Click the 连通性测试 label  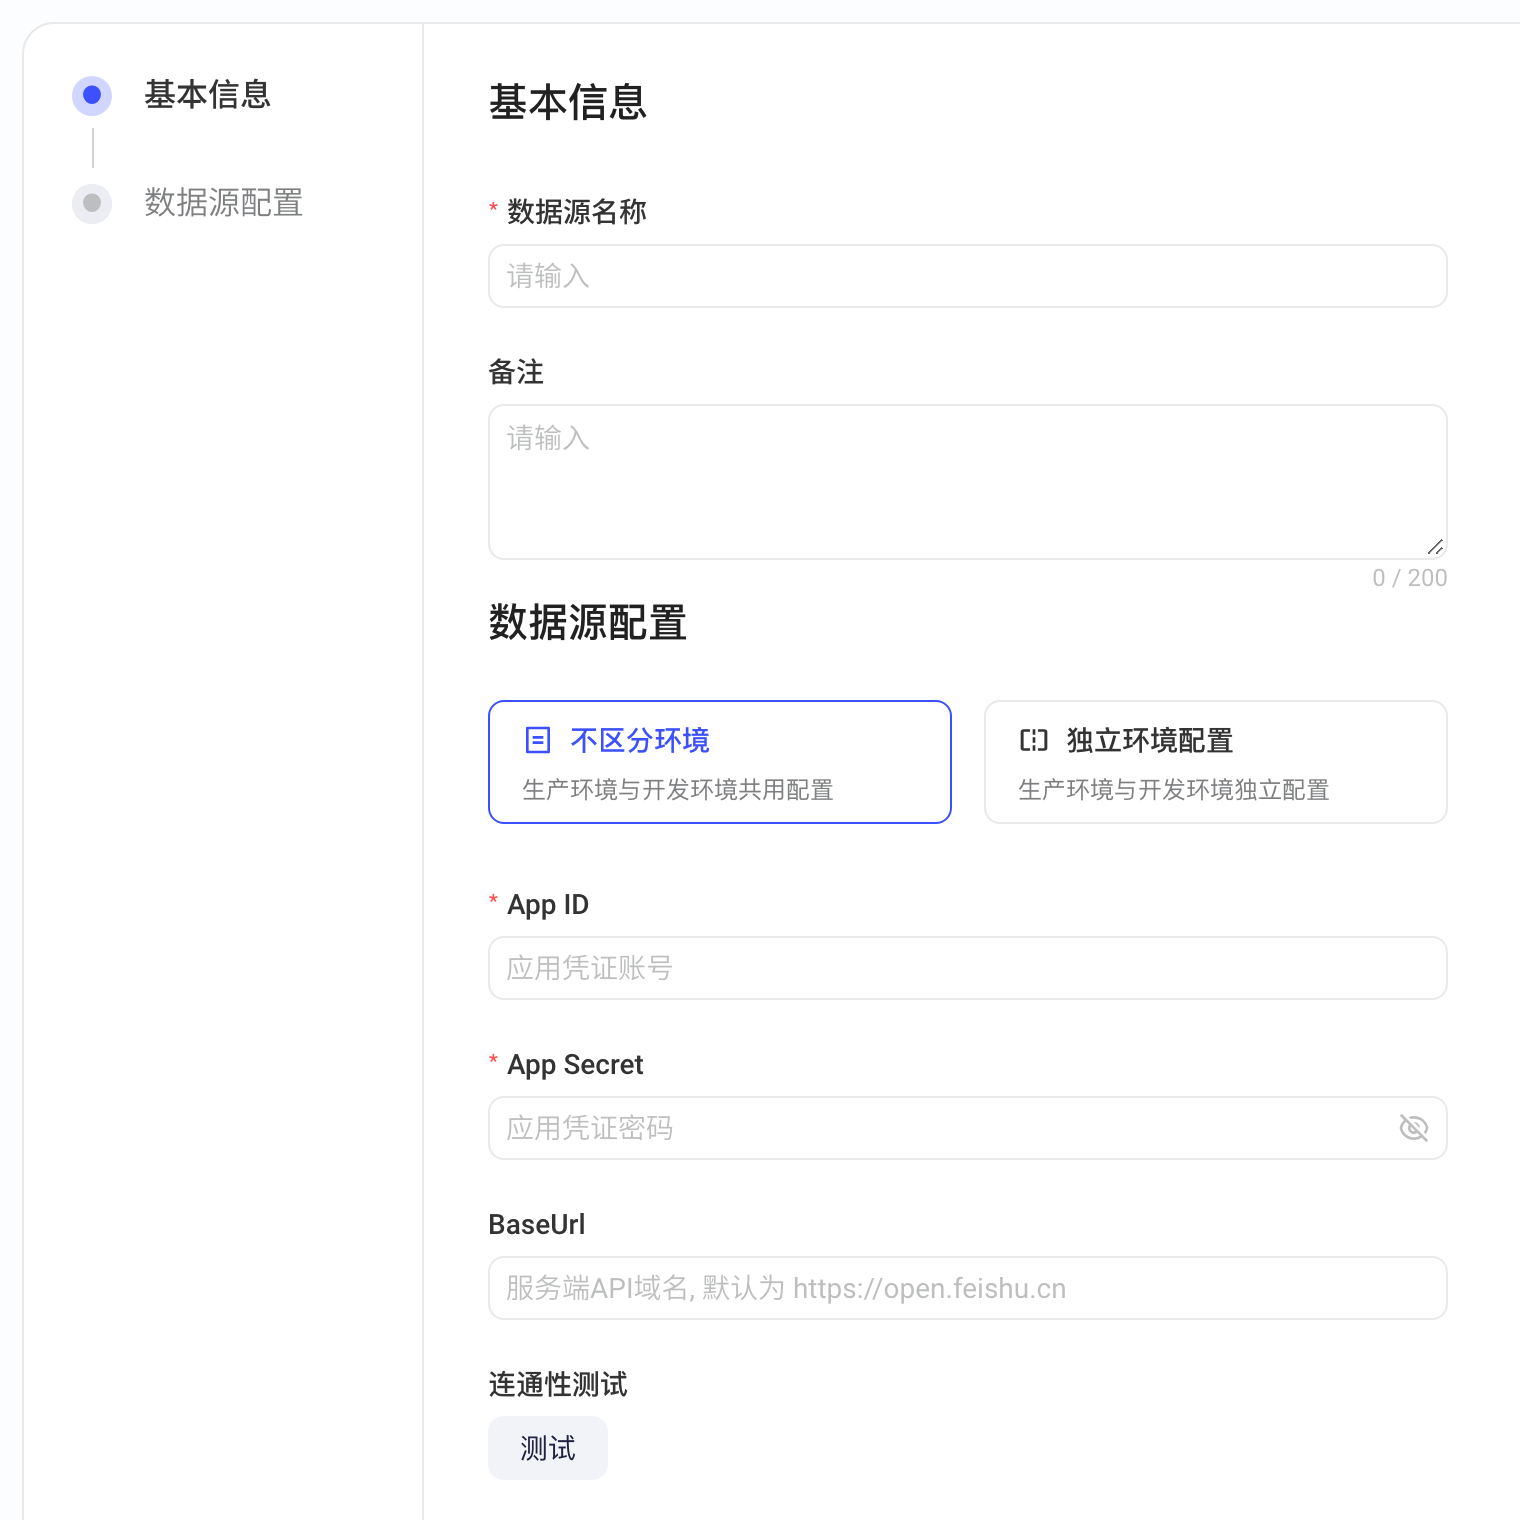pyautogui.click(x=558, y=1384)
